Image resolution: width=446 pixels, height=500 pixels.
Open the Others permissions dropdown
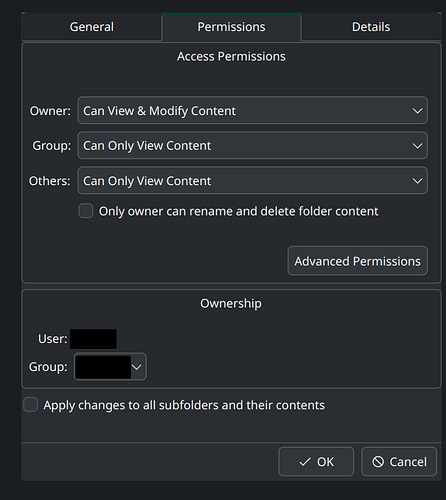pyautogui.click(x=252, y=180)
